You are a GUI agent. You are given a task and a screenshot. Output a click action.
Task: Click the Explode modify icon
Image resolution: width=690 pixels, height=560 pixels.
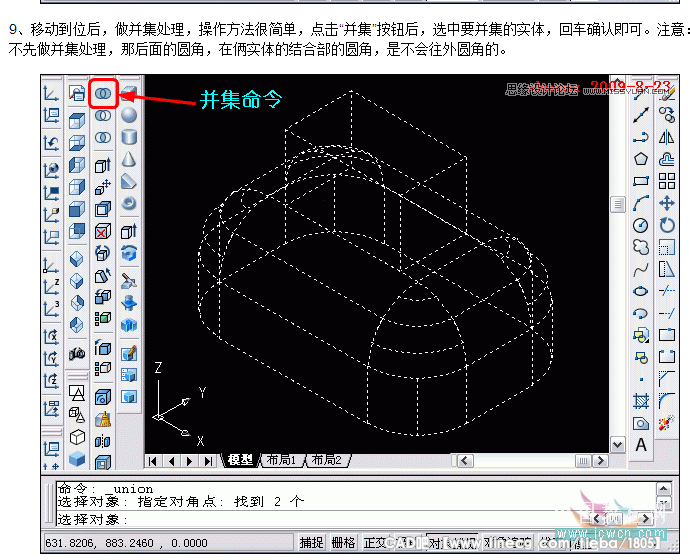[x=667, y=423]
